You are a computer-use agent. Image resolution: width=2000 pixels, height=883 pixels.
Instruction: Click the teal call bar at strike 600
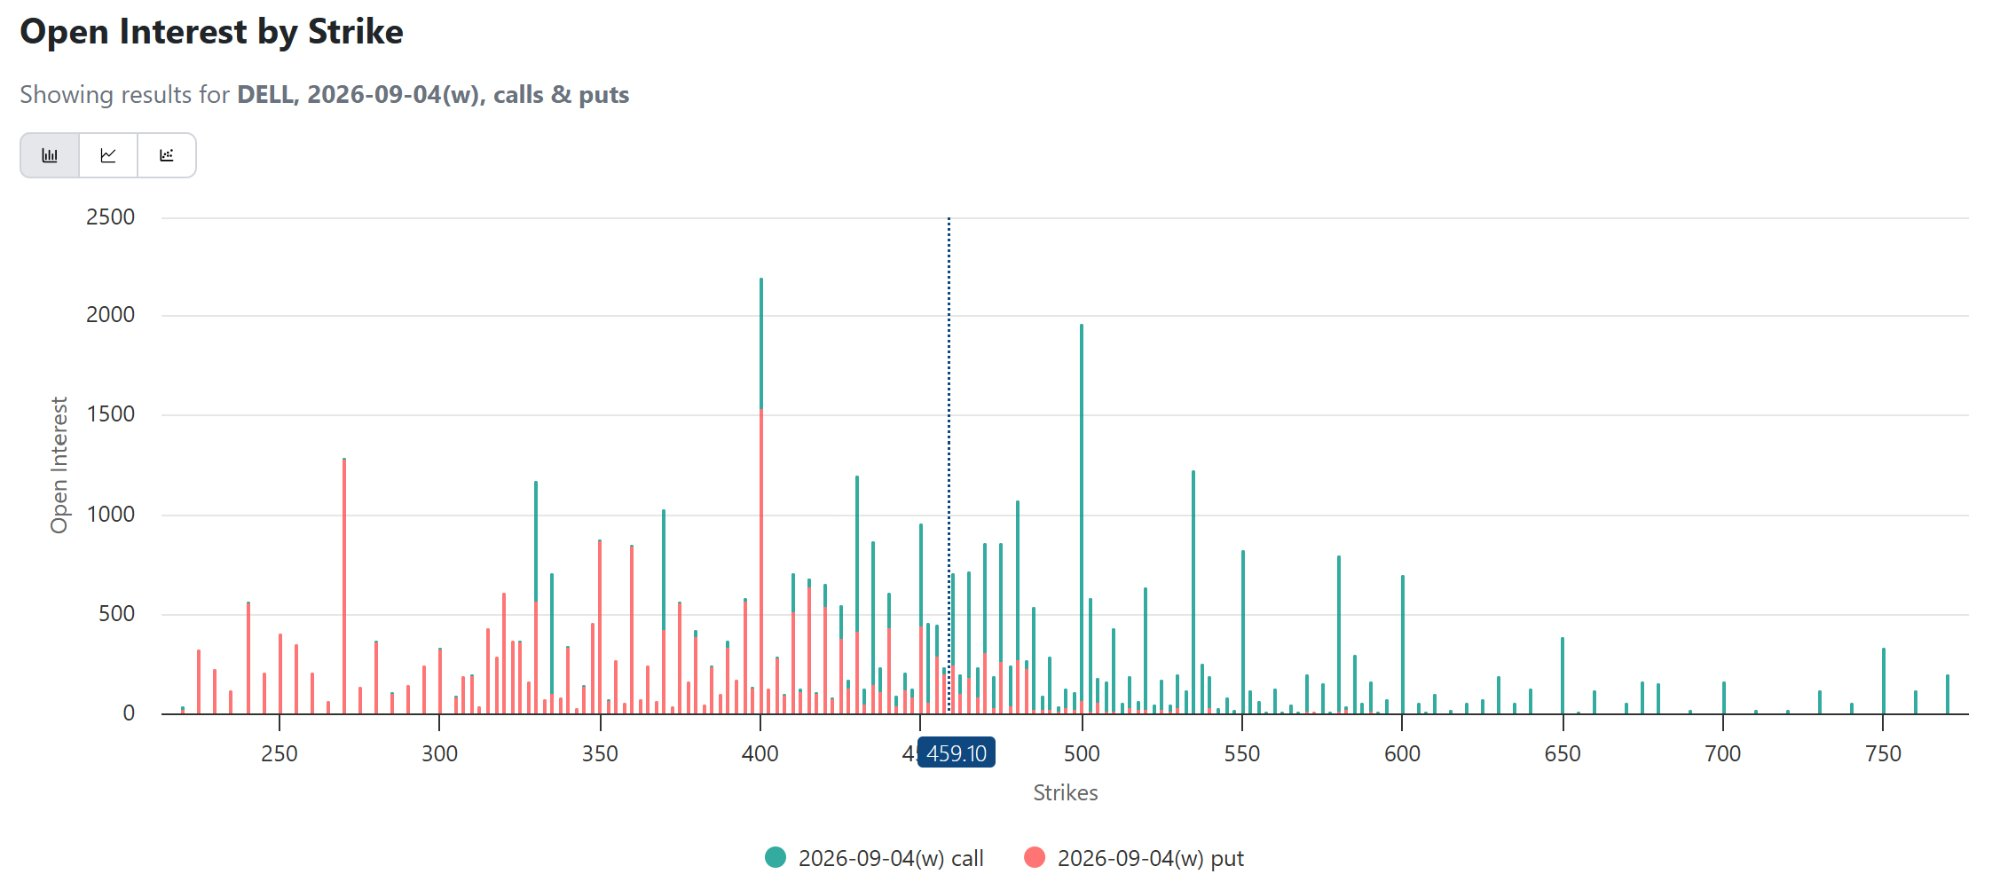coord(1402,645)
